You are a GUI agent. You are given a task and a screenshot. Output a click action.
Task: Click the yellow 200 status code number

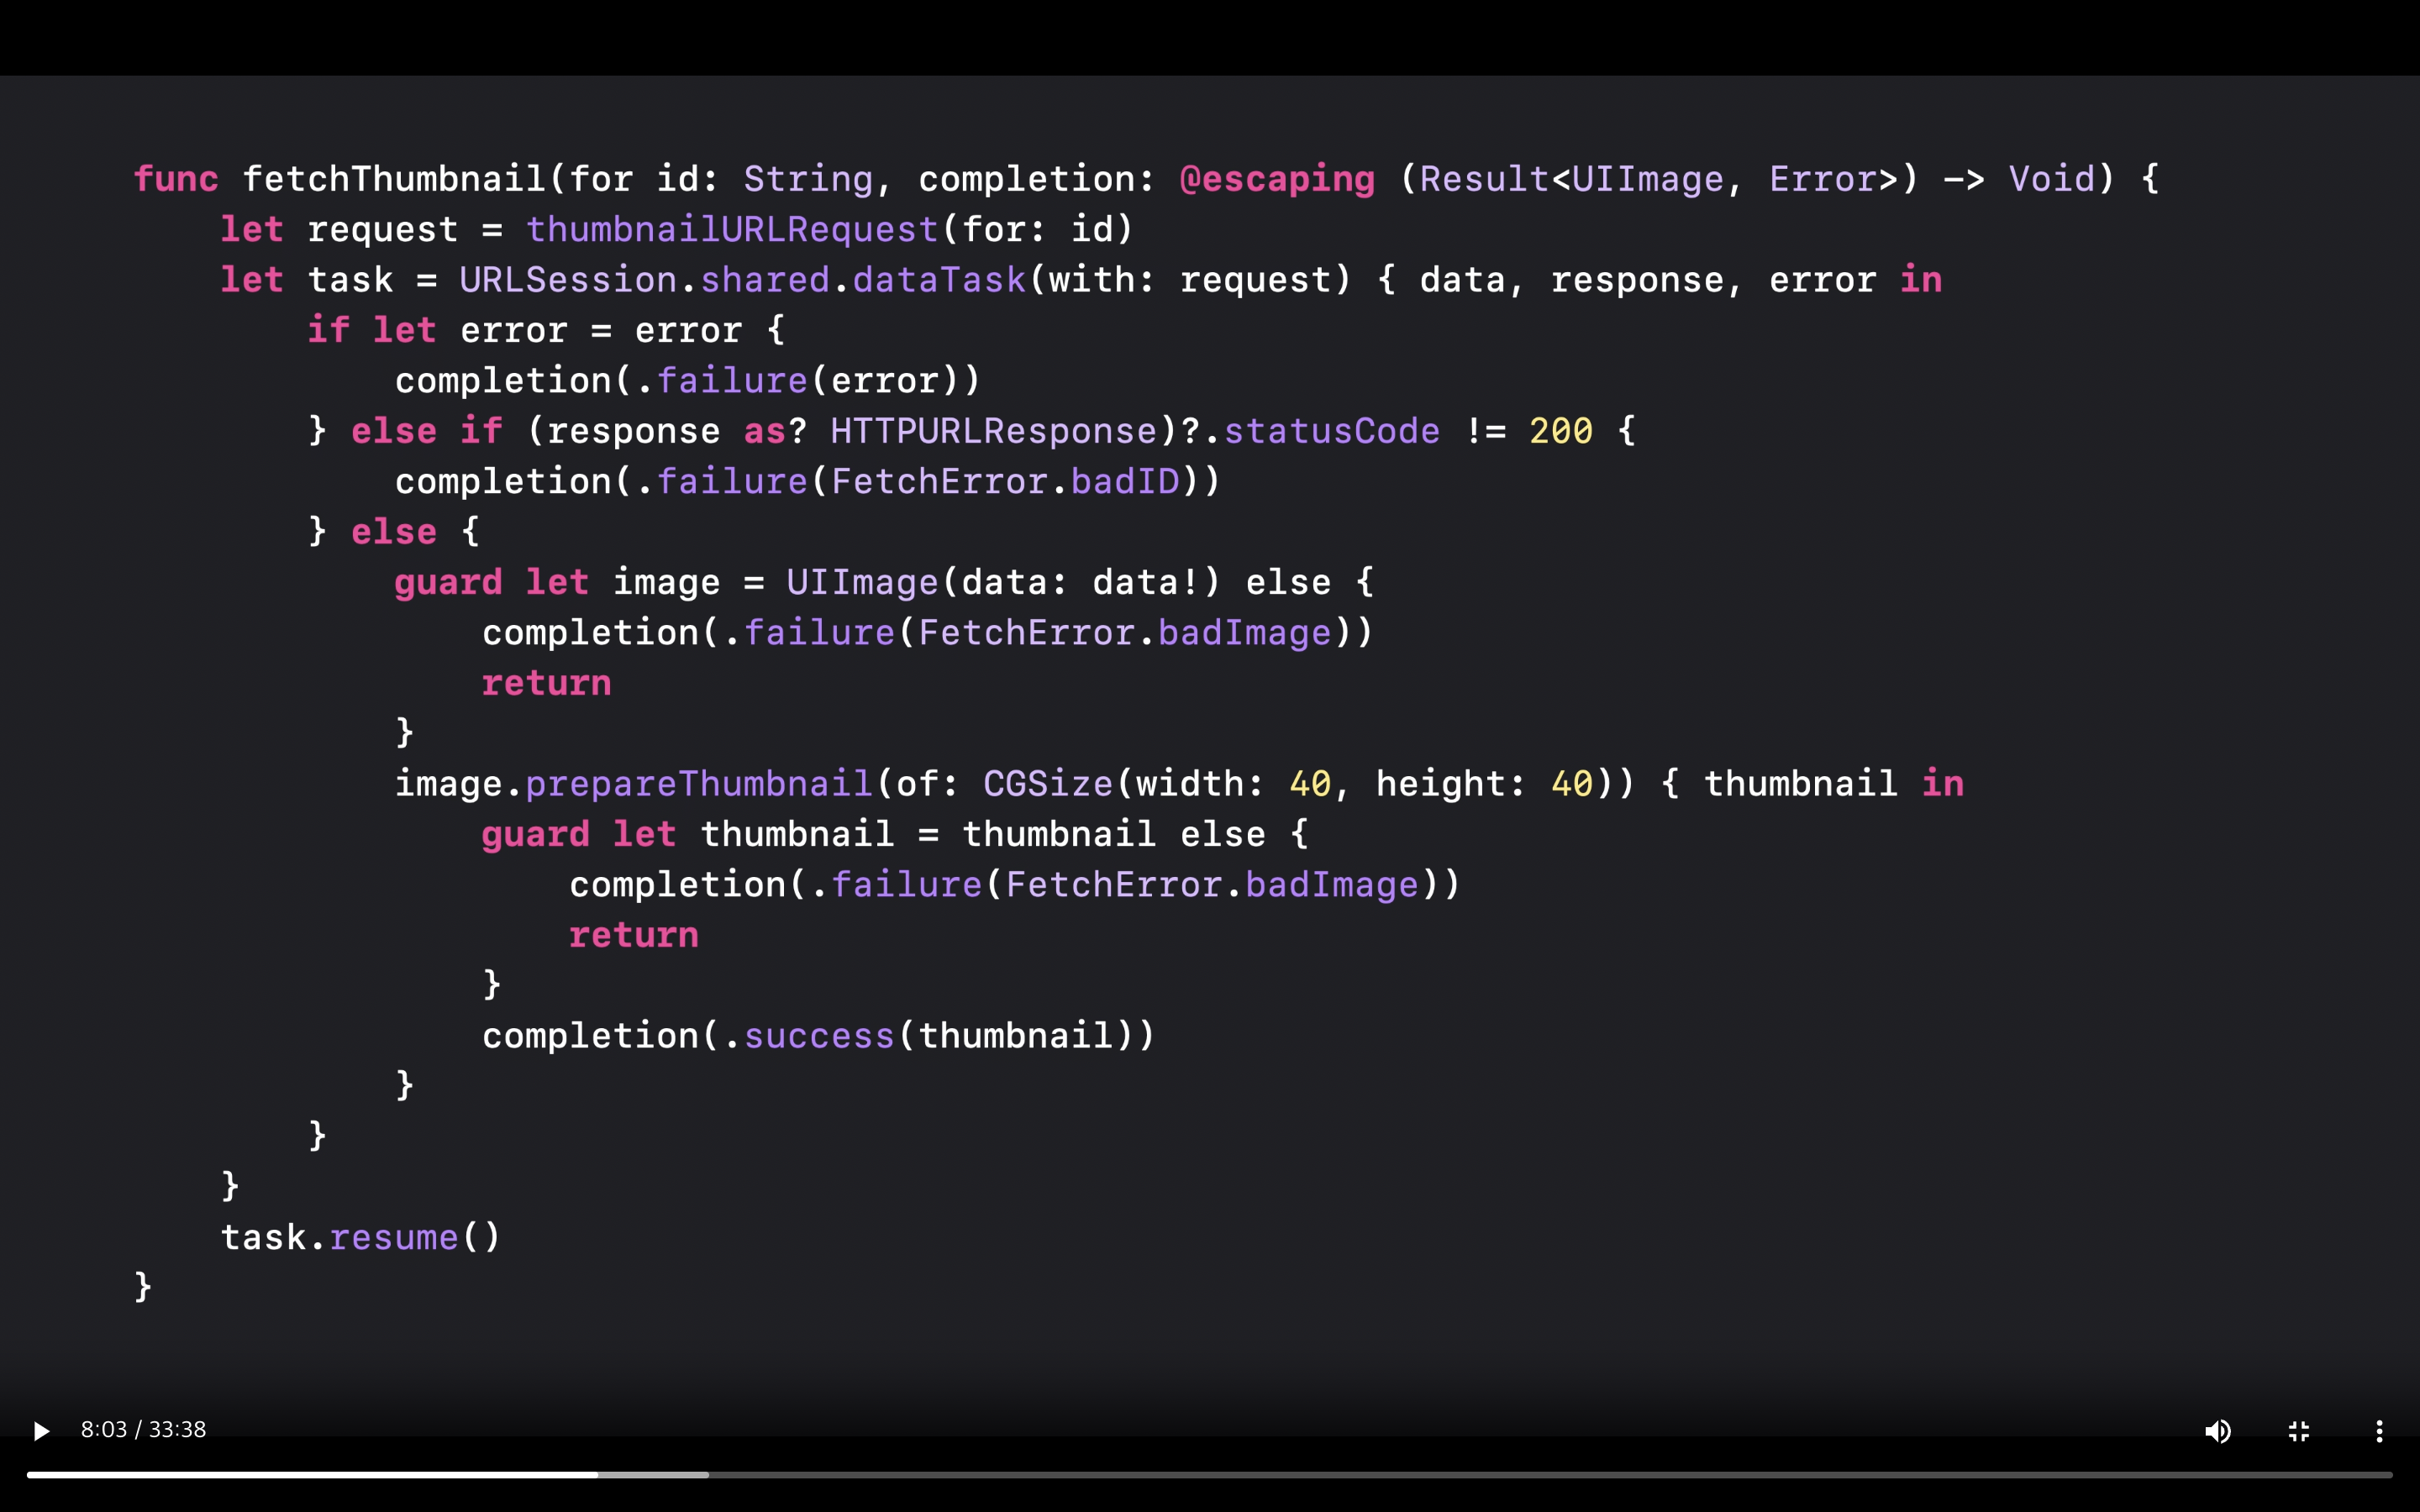pyautogui.click(x=1560, y=431)
